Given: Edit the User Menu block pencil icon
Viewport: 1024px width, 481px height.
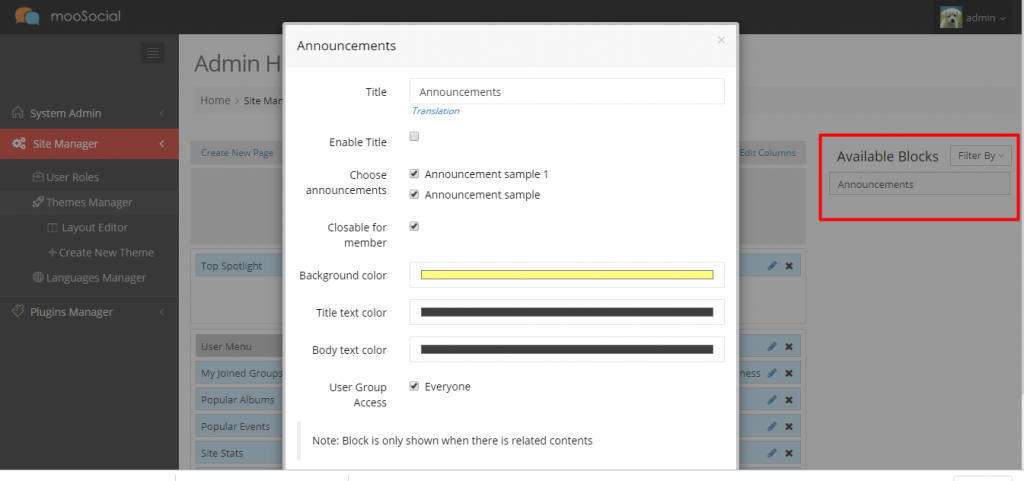Looking at the screenshot, I should pos(772,347).
